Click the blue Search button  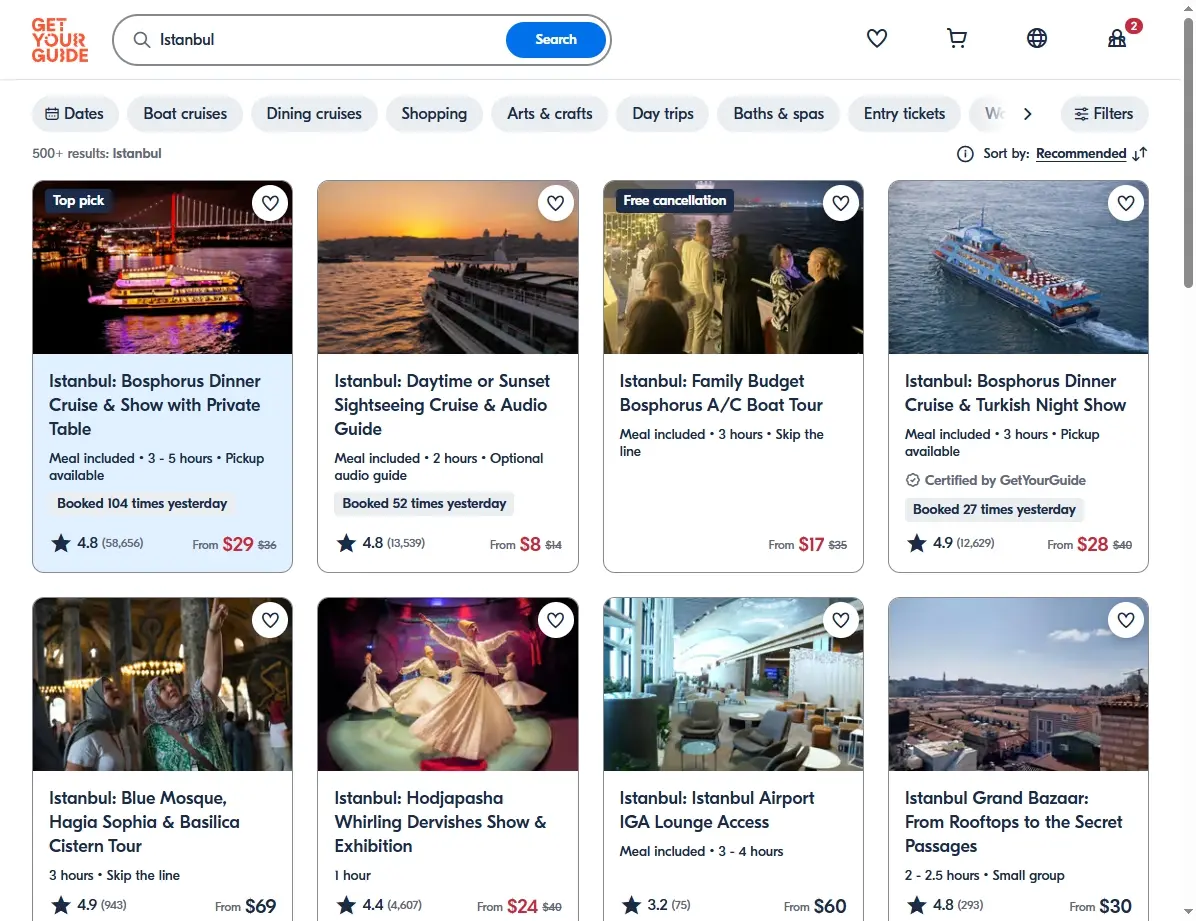point(556,40)
